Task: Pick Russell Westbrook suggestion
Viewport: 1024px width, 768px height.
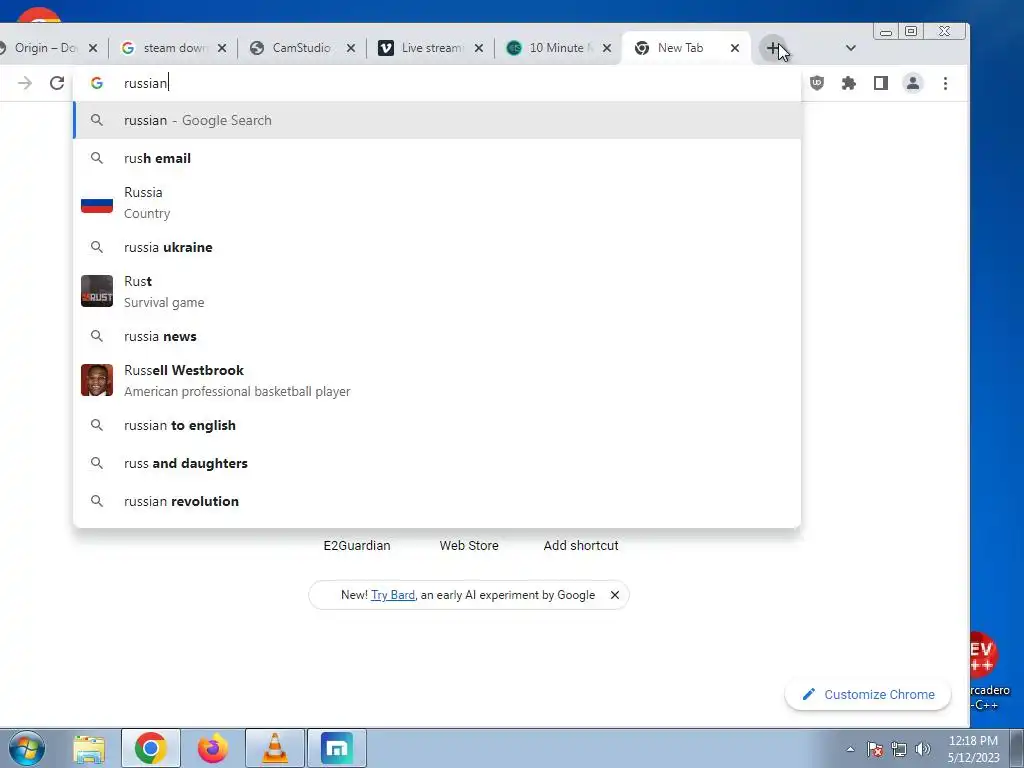Action: 437,380
